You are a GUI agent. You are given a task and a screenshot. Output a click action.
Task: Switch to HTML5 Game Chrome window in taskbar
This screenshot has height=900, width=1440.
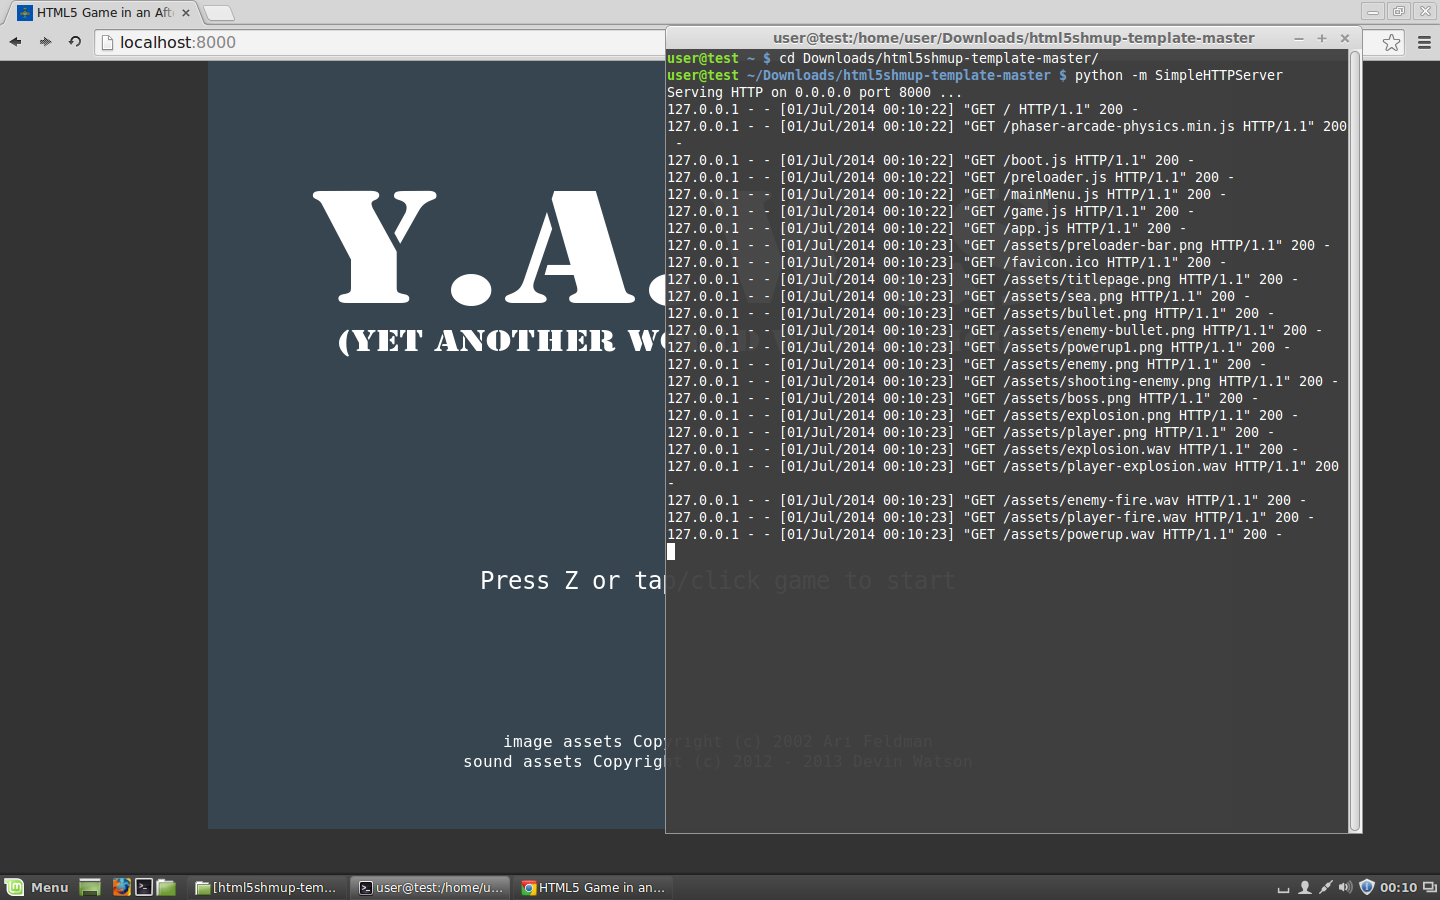pyautogui.click(x=593, y=887)
